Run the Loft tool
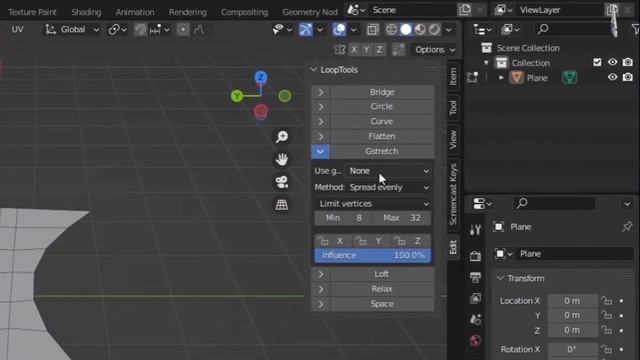 click(x=382, y=274)
